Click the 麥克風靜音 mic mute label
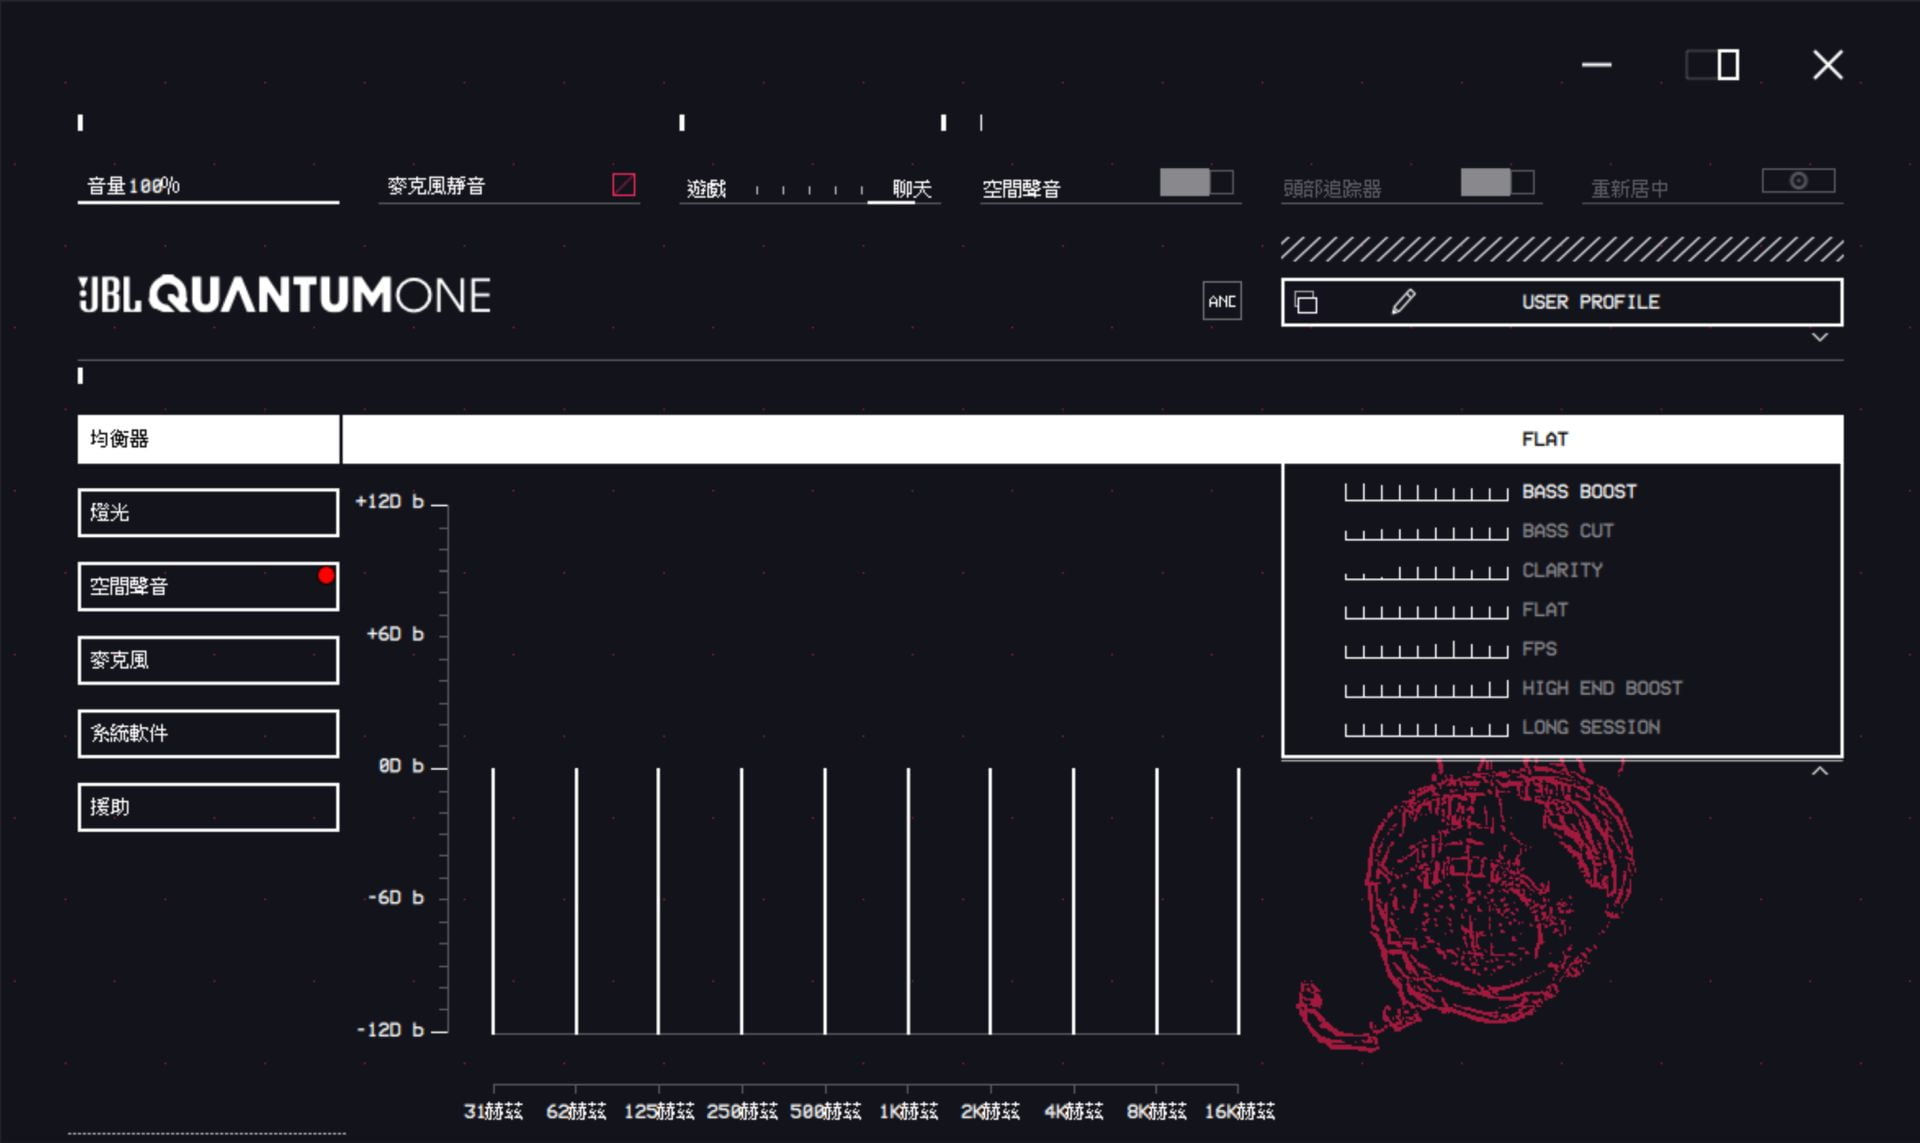 [x=436, y=185]
